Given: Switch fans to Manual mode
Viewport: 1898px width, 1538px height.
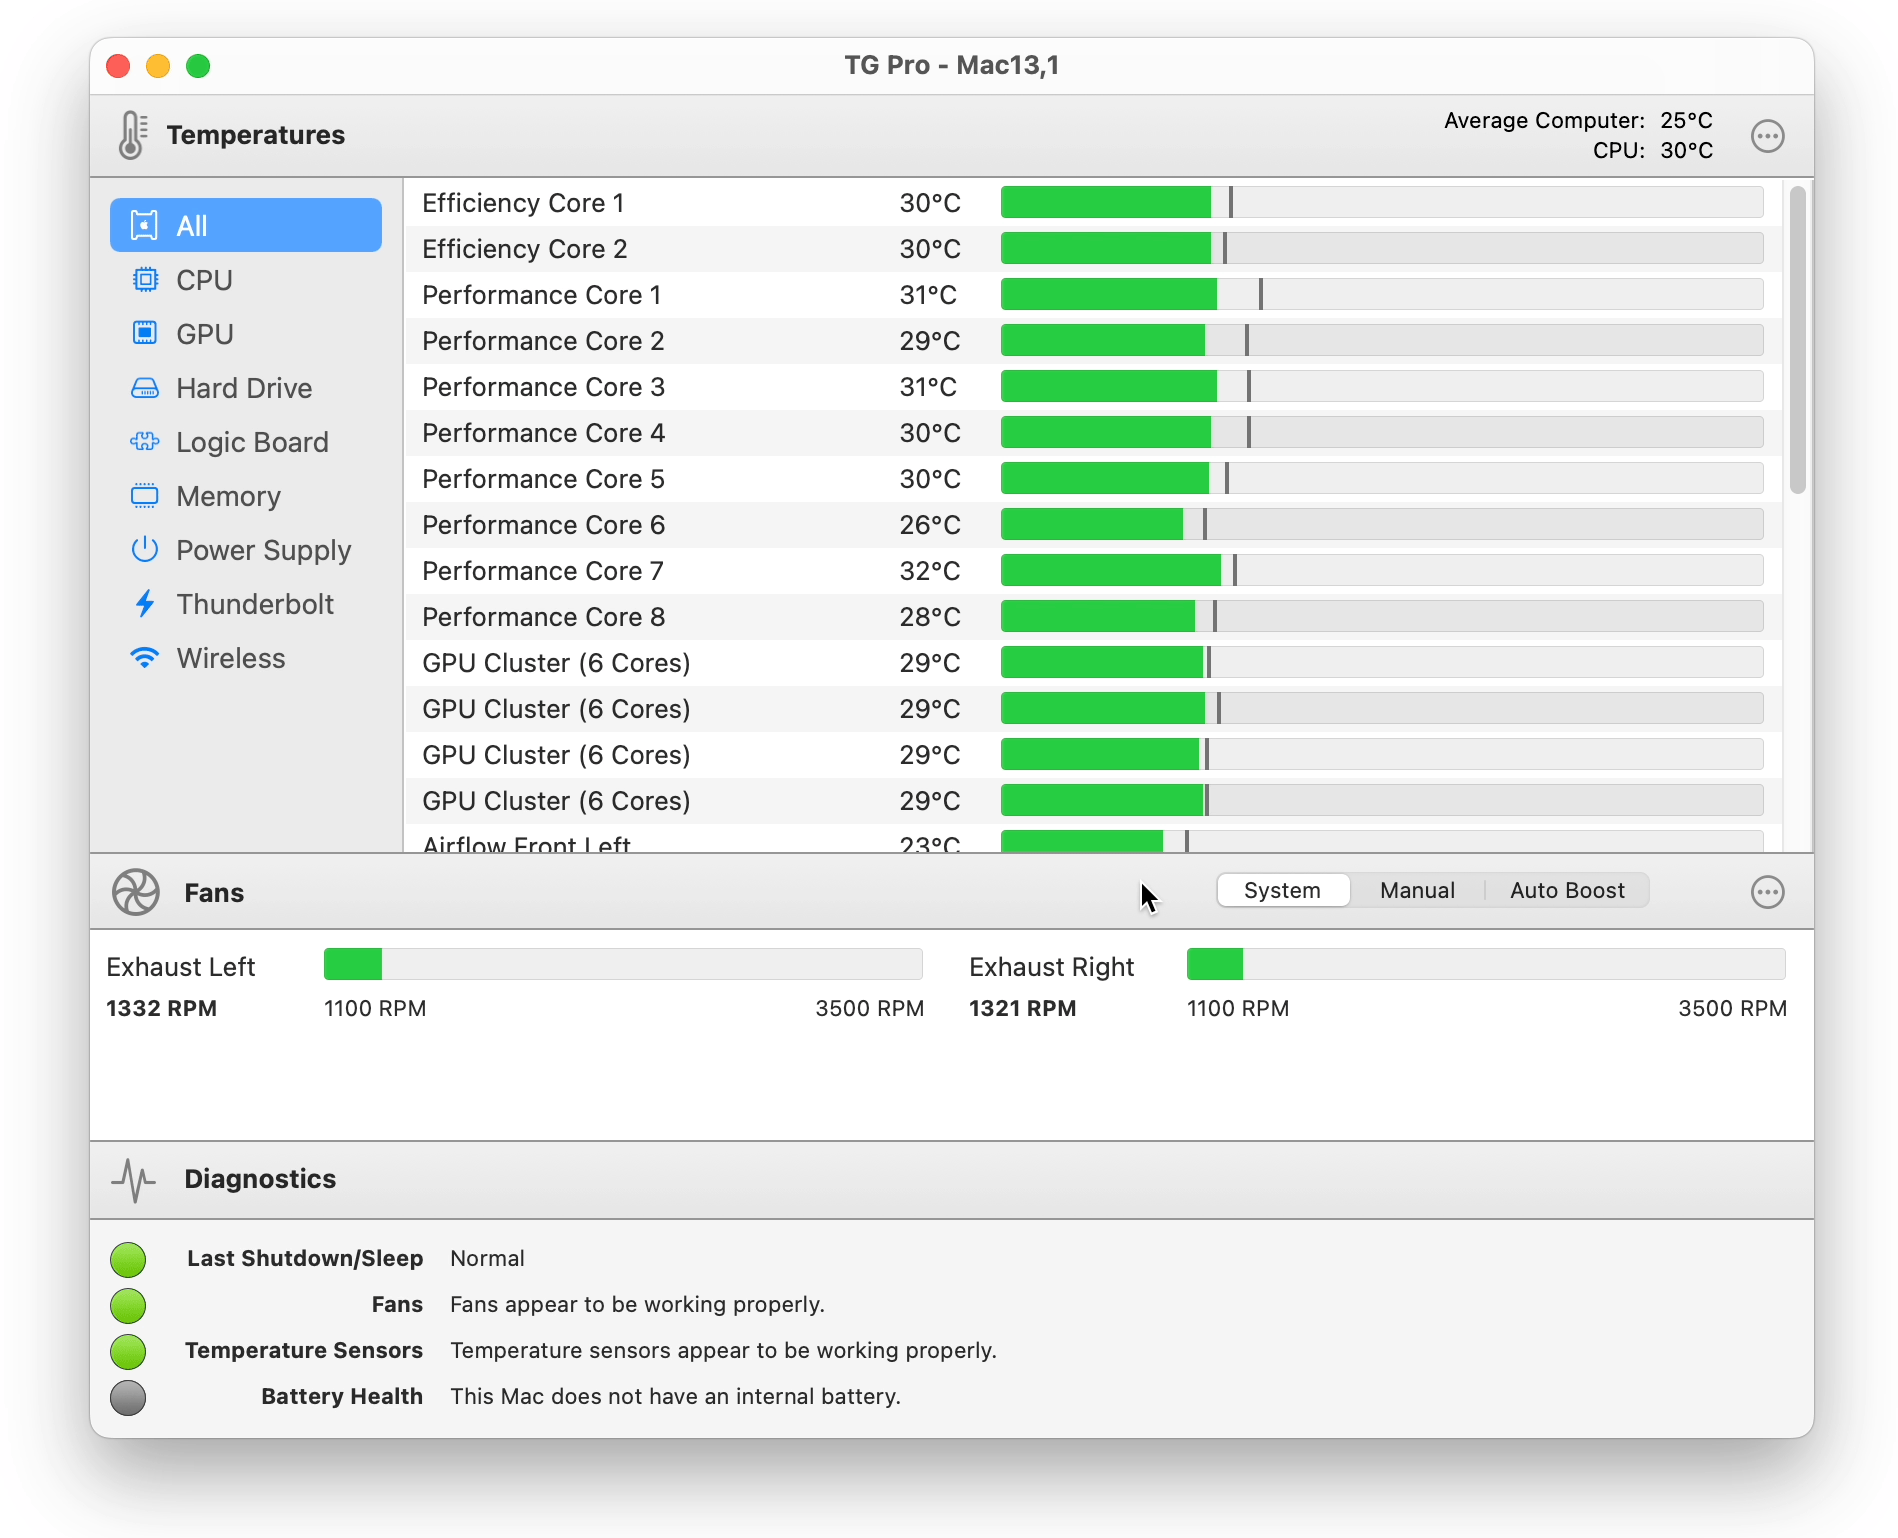Looking at the screenshot, I should [x=1416, y=890].
